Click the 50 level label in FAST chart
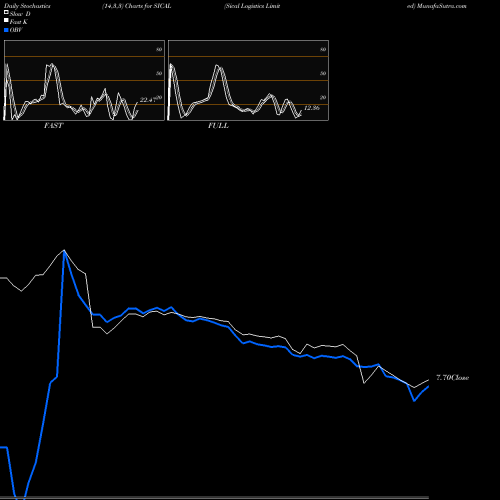This screenshot has height=500, width=500. pyautogui.click(x=159, y=73)
